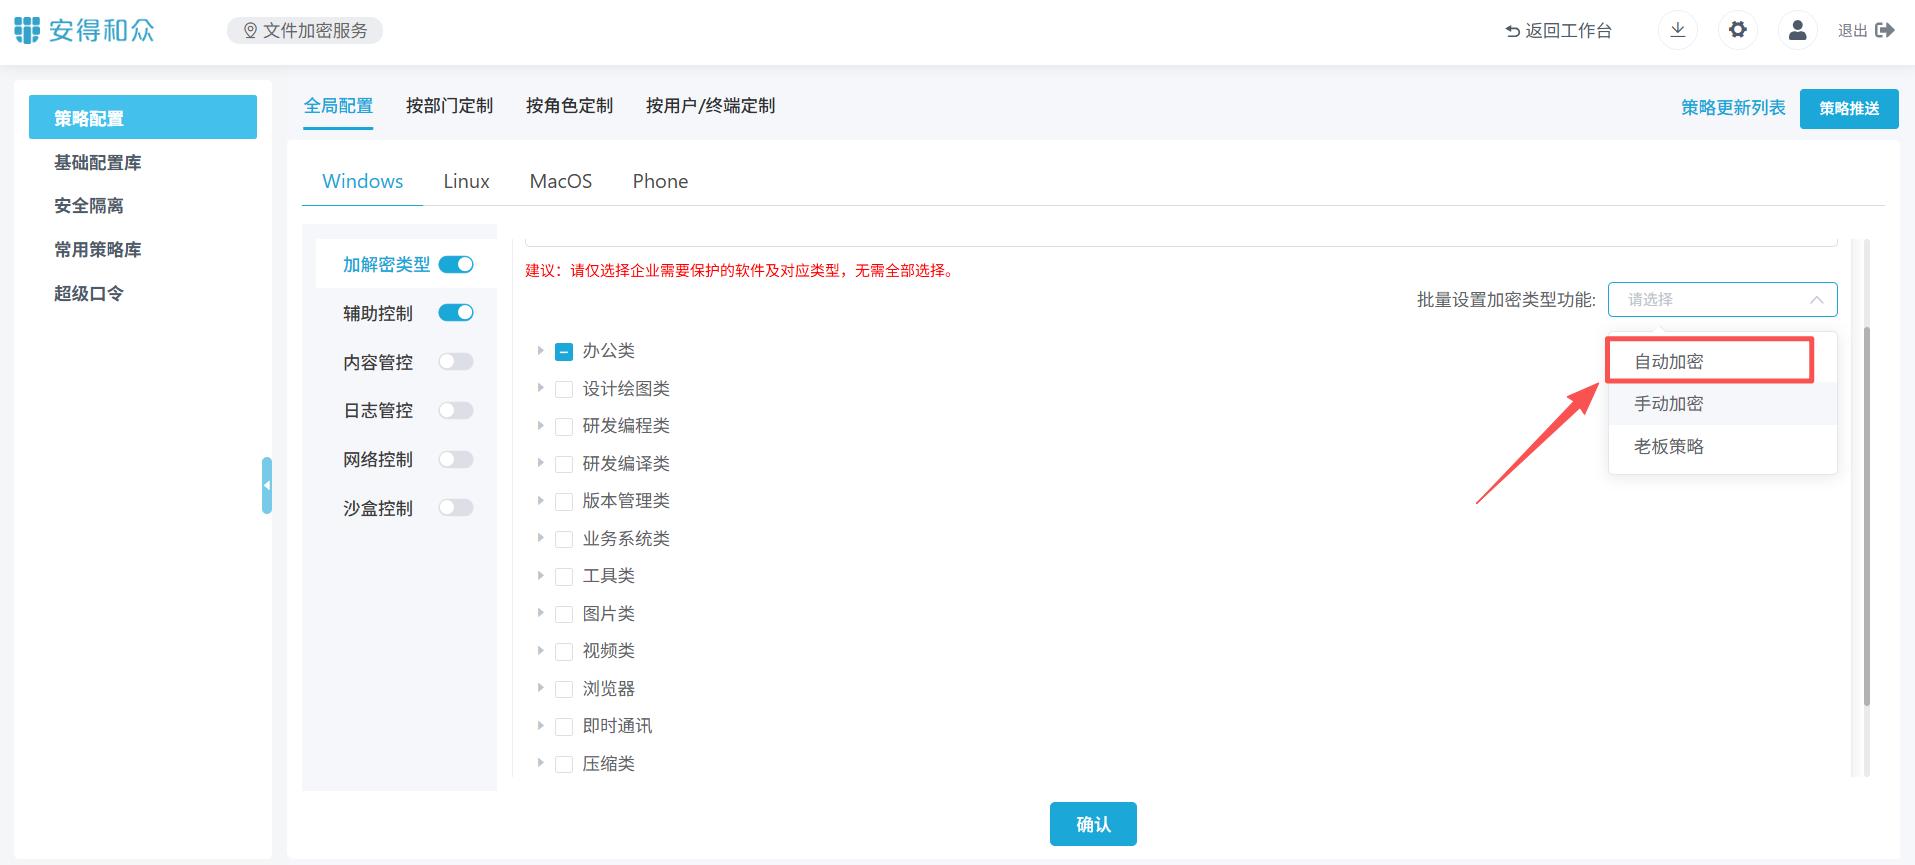The image size is (1915, 865).
Task: Click the vertical scrollbar of category list
Action: (x=1867, y=515)
